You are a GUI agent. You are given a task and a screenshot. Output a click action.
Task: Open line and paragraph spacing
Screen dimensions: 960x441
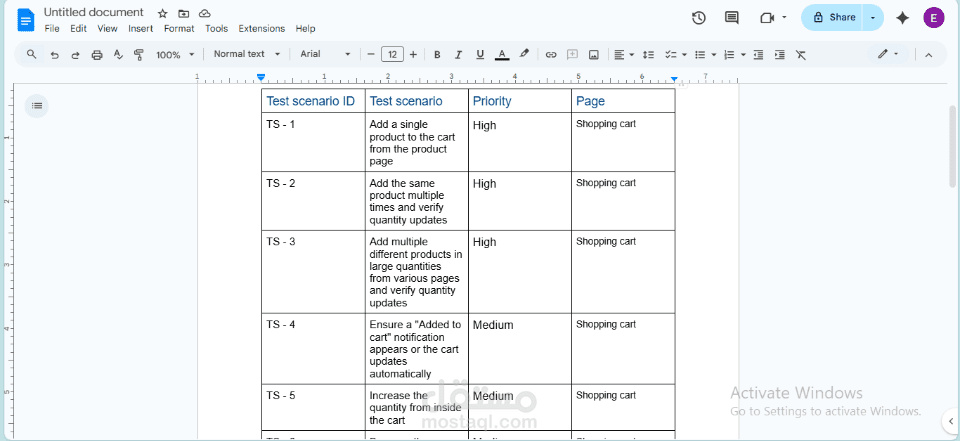pos(649,55)
